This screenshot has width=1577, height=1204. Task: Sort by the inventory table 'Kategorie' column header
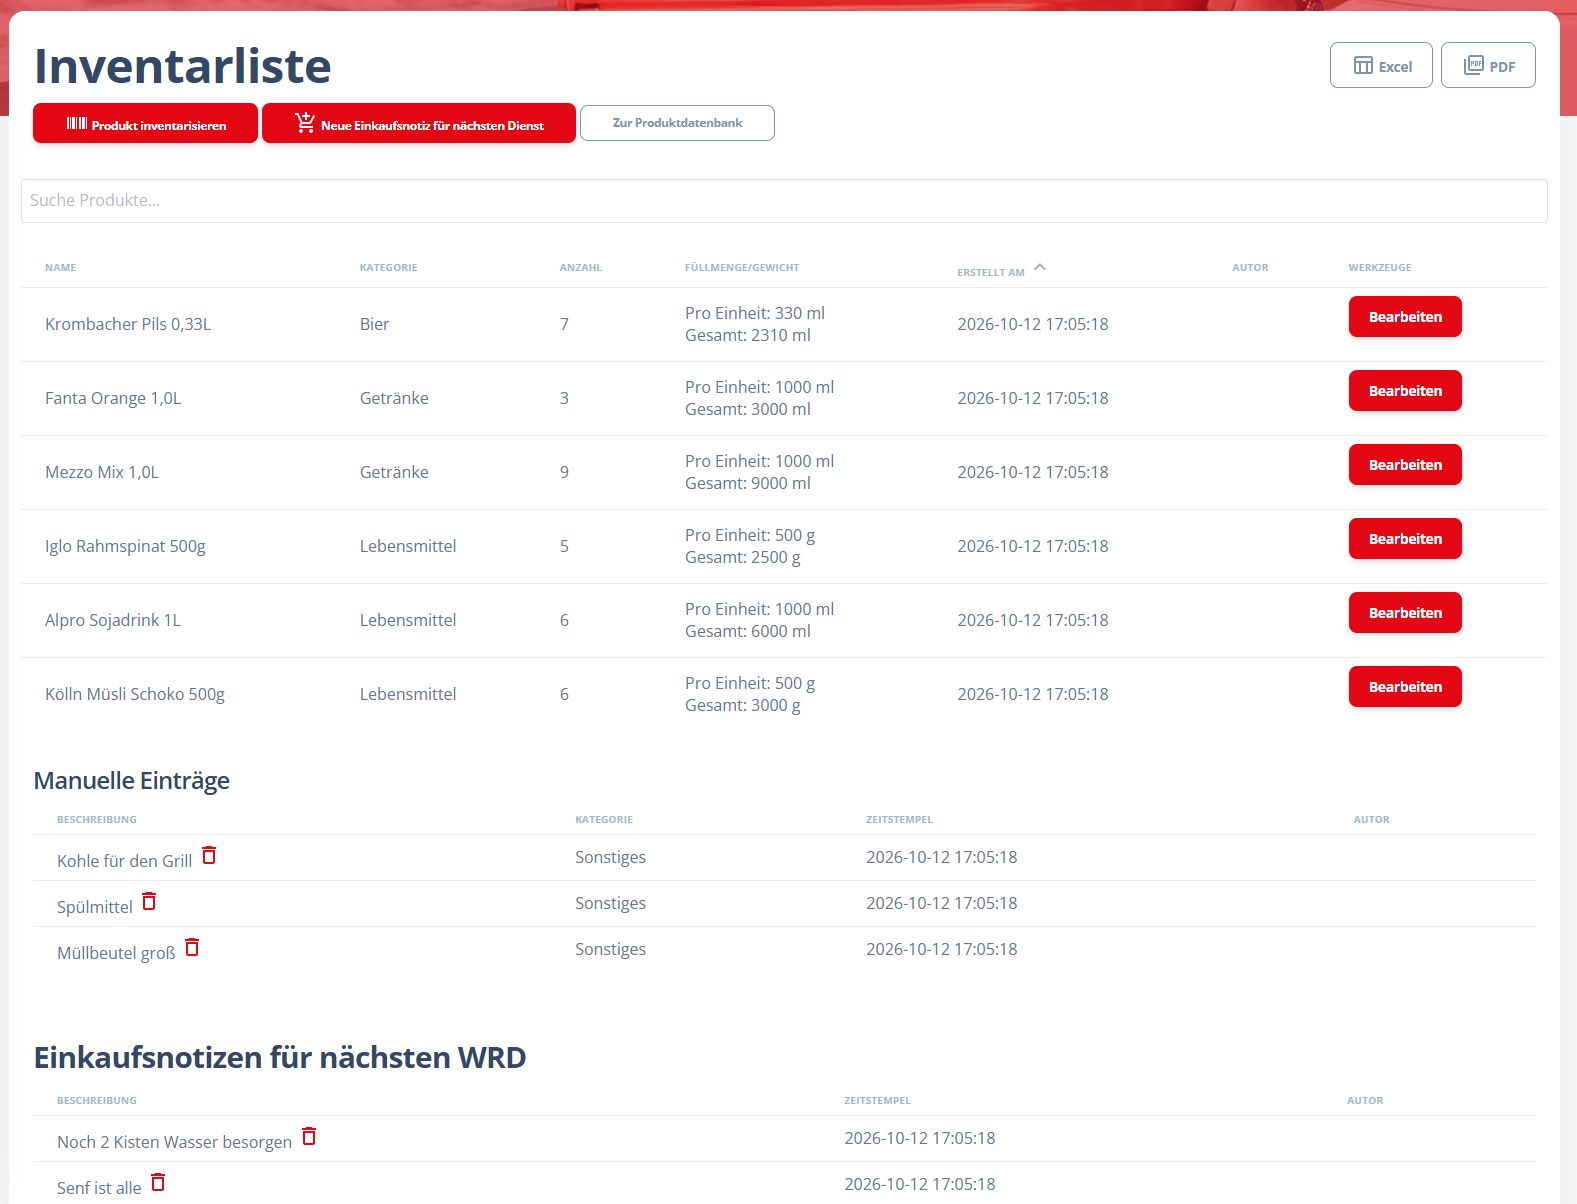(x=388, y=268)
